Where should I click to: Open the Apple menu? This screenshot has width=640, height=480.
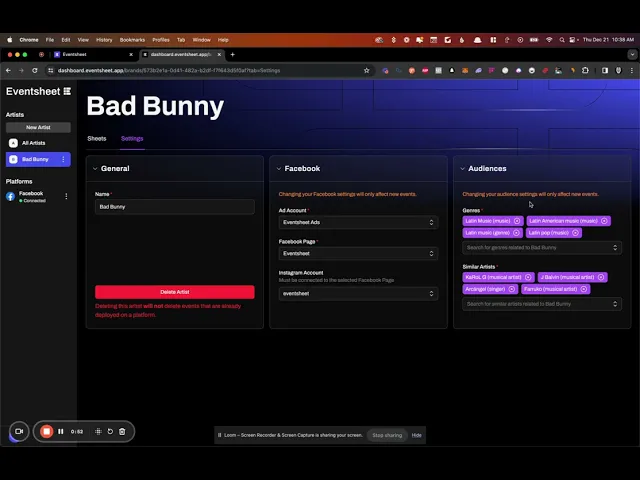[x=10, y=40]
